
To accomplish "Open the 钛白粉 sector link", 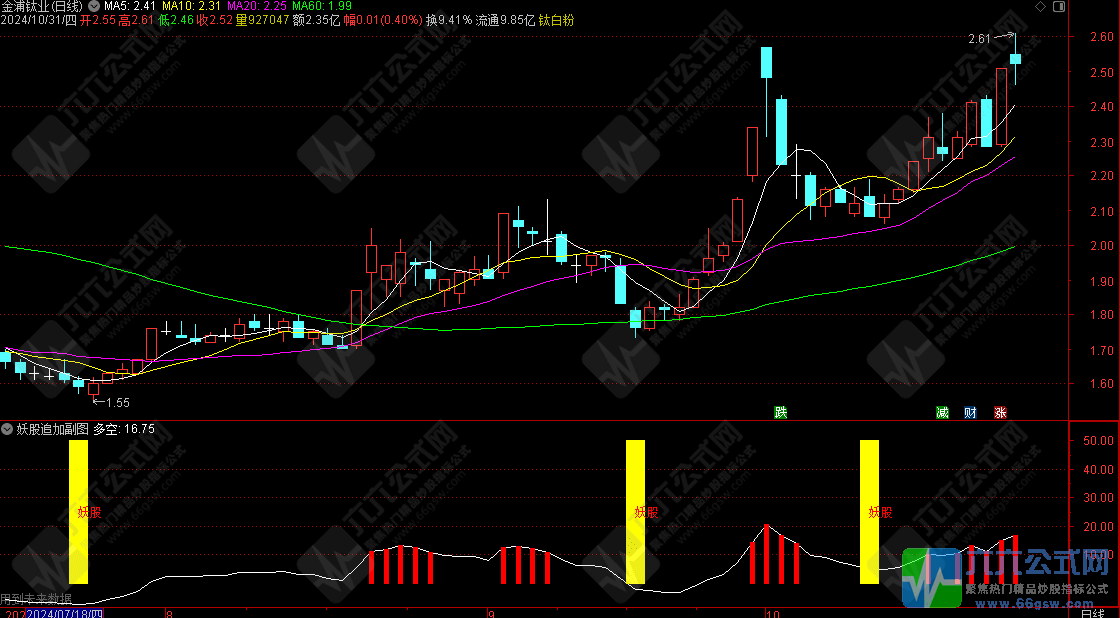I will (x=556, y=21).
